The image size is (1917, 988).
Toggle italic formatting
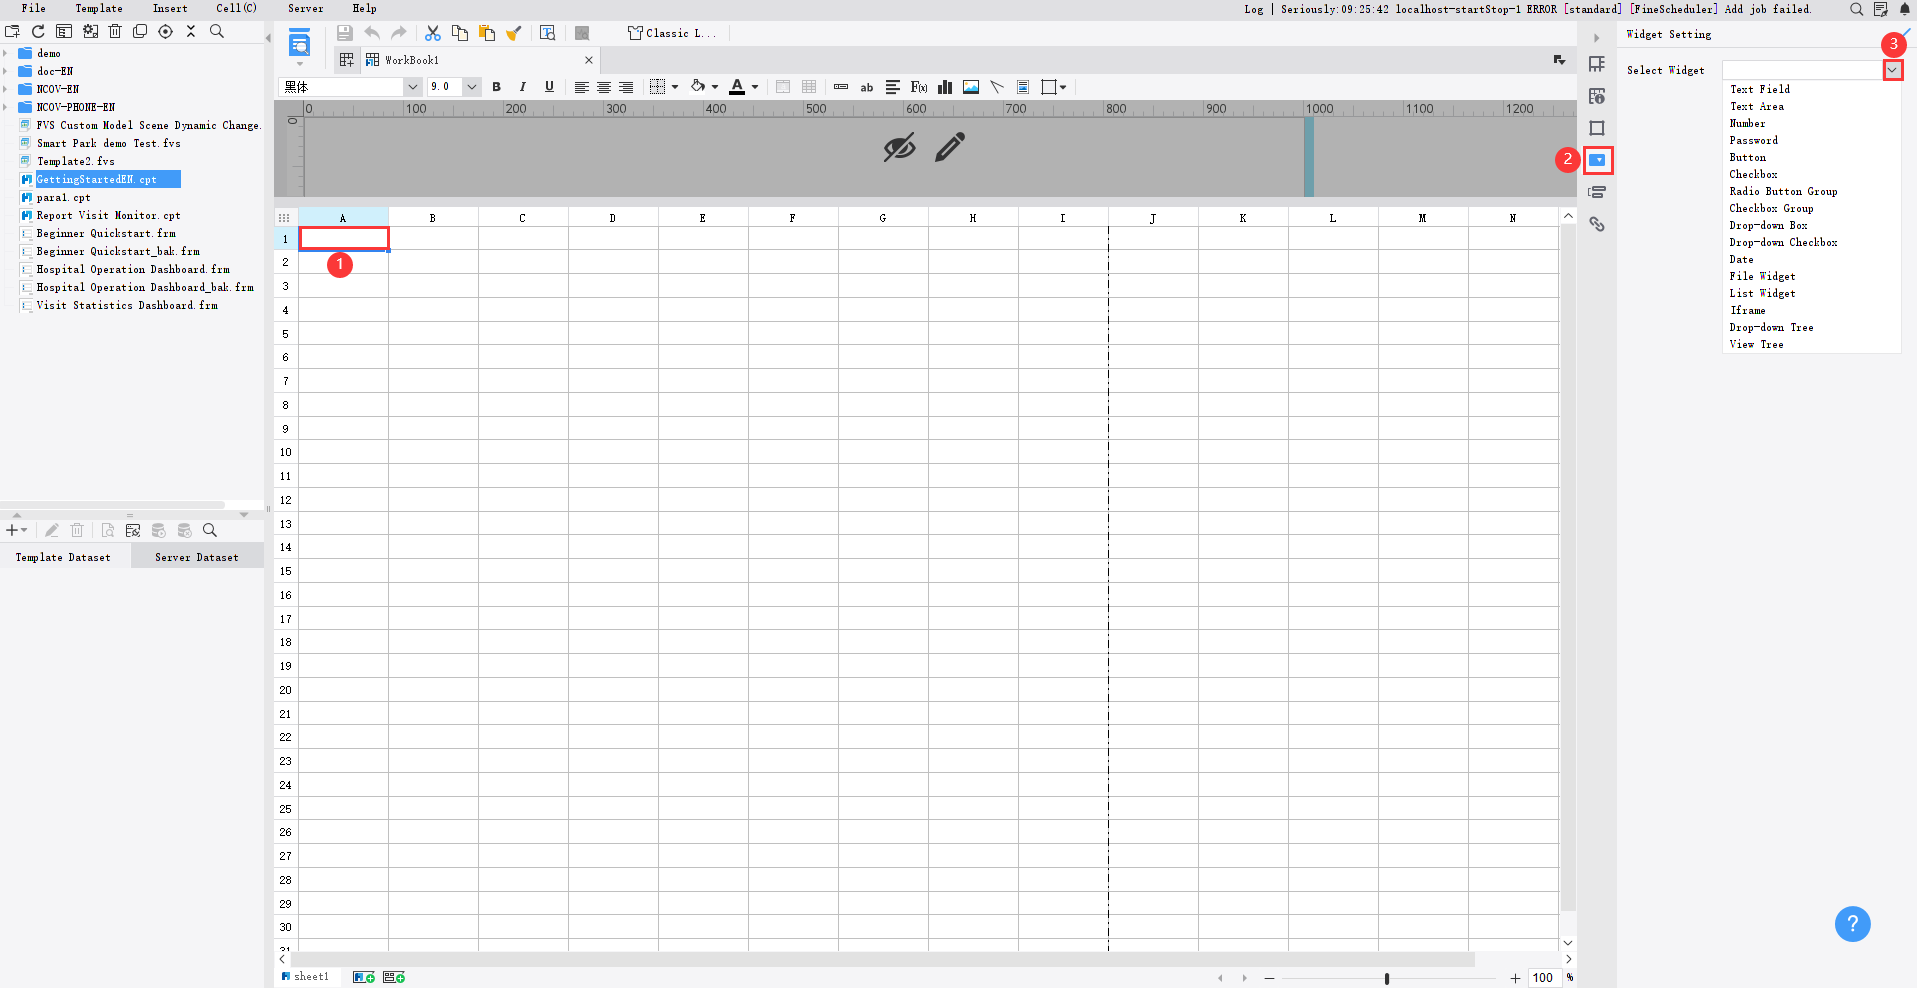[x=522, y=87]
